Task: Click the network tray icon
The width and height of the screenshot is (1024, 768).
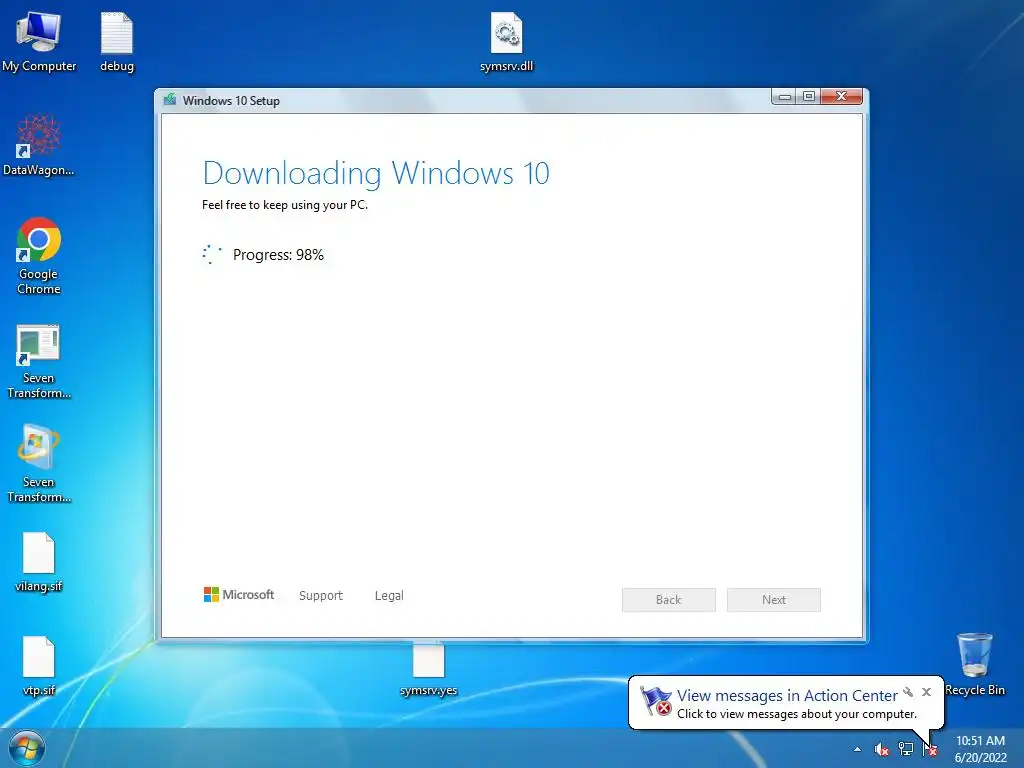Action: point(906,749)
